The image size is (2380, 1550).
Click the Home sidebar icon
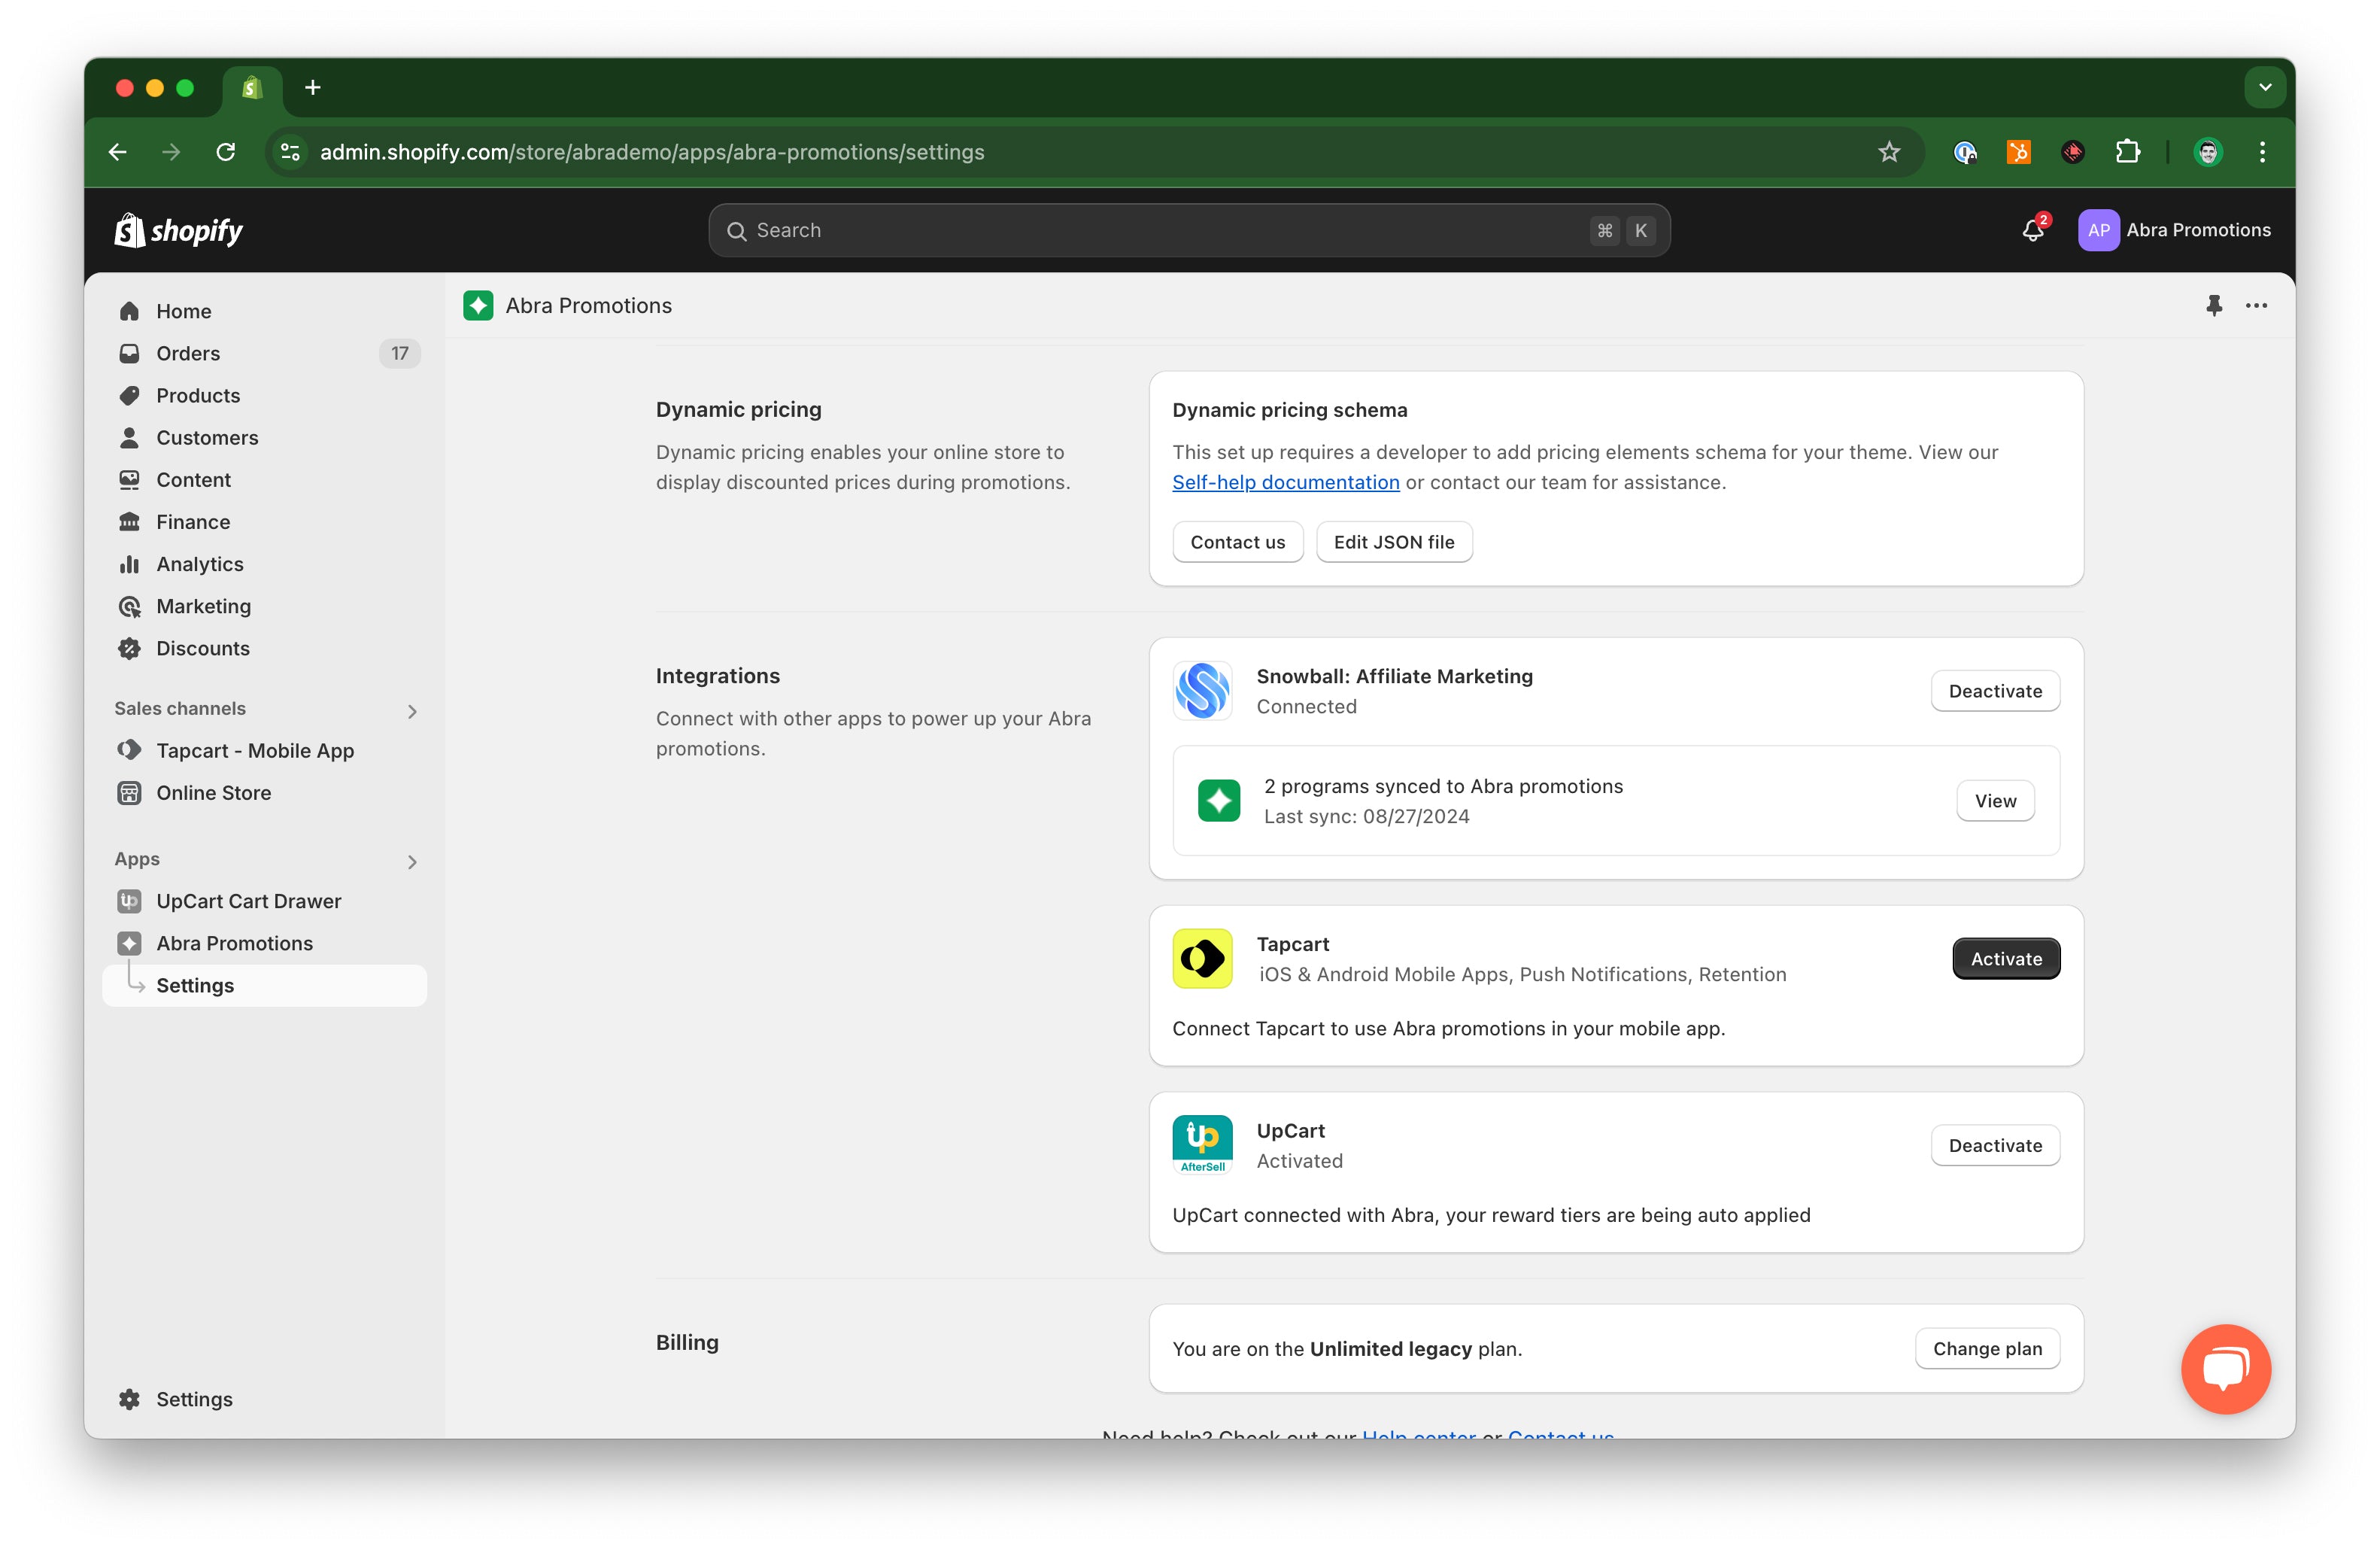129,311
